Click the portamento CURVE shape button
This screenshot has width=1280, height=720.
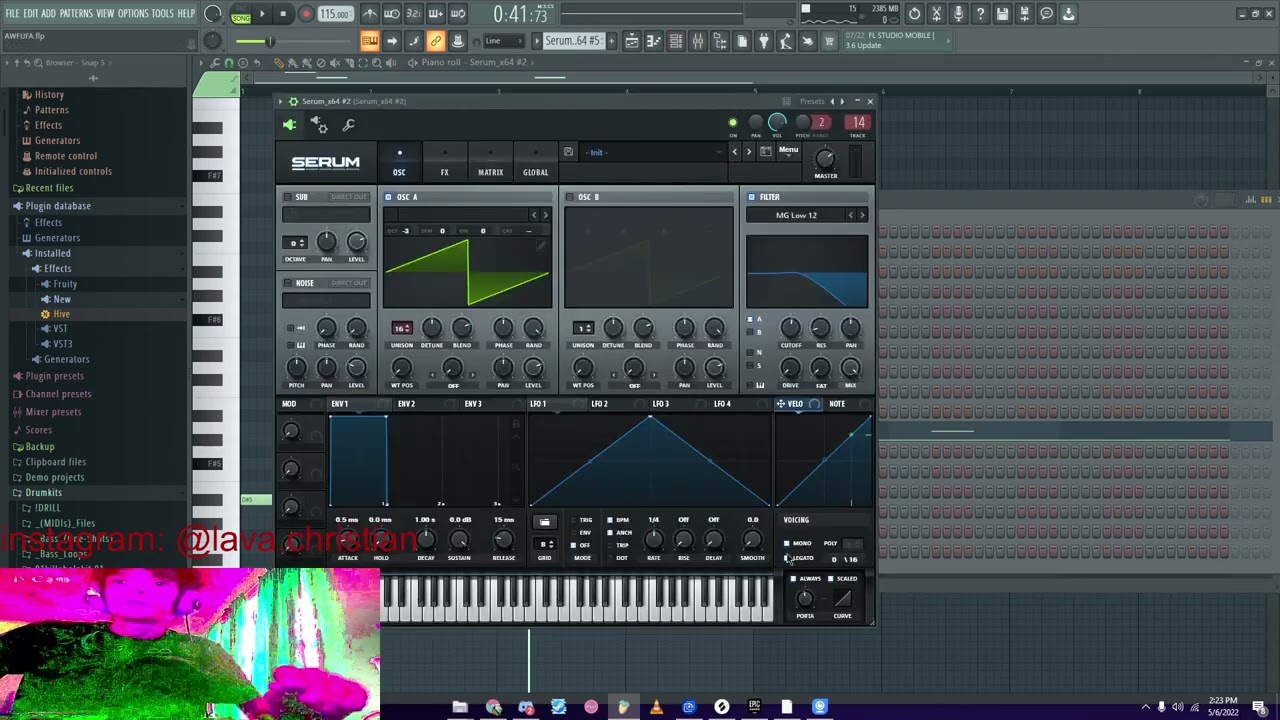pos(842,599)
